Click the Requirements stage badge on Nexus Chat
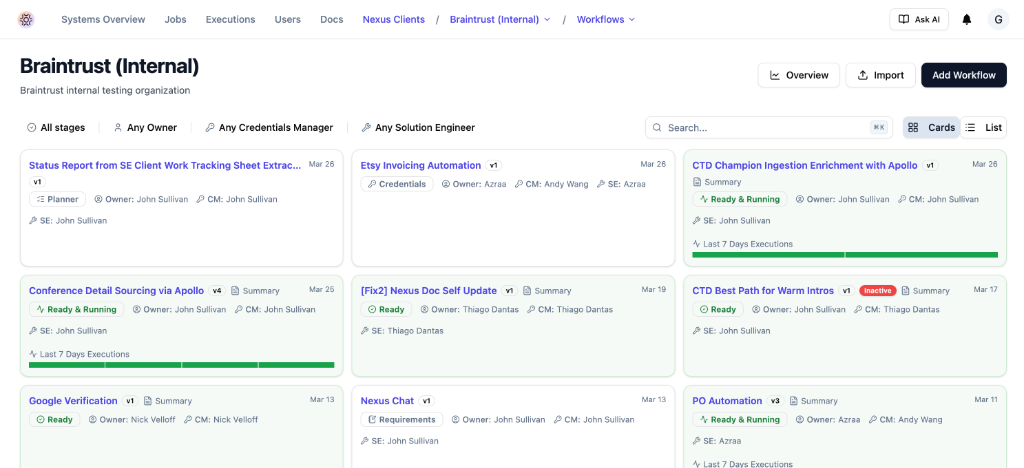The width and height of the screenshot is (1024, 468). 402,420
